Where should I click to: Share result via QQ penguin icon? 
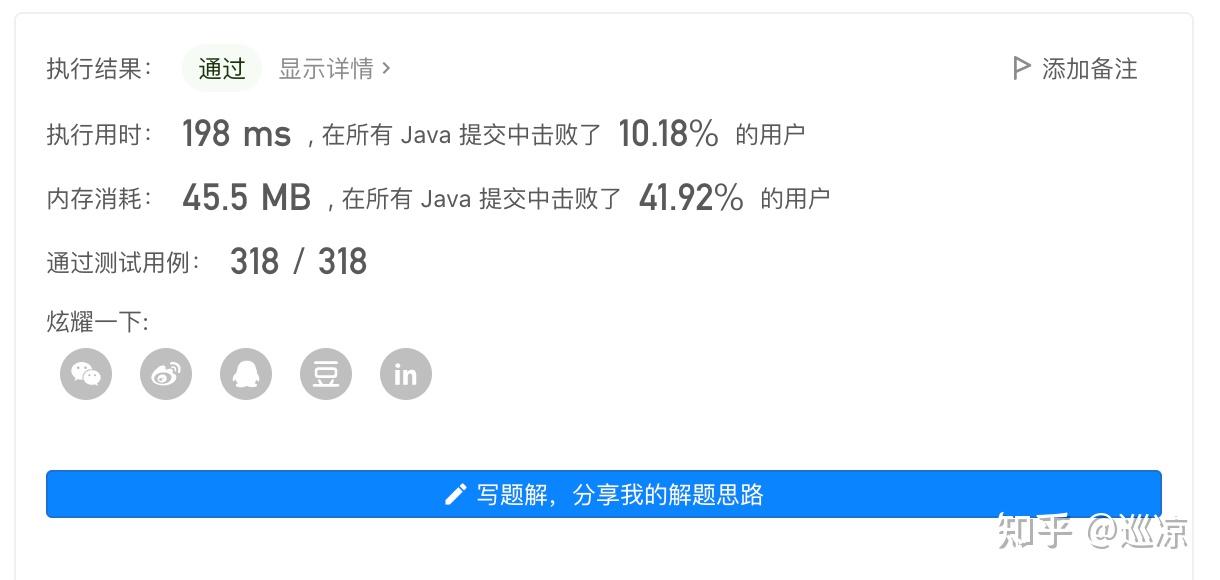(x=246, y=374)
